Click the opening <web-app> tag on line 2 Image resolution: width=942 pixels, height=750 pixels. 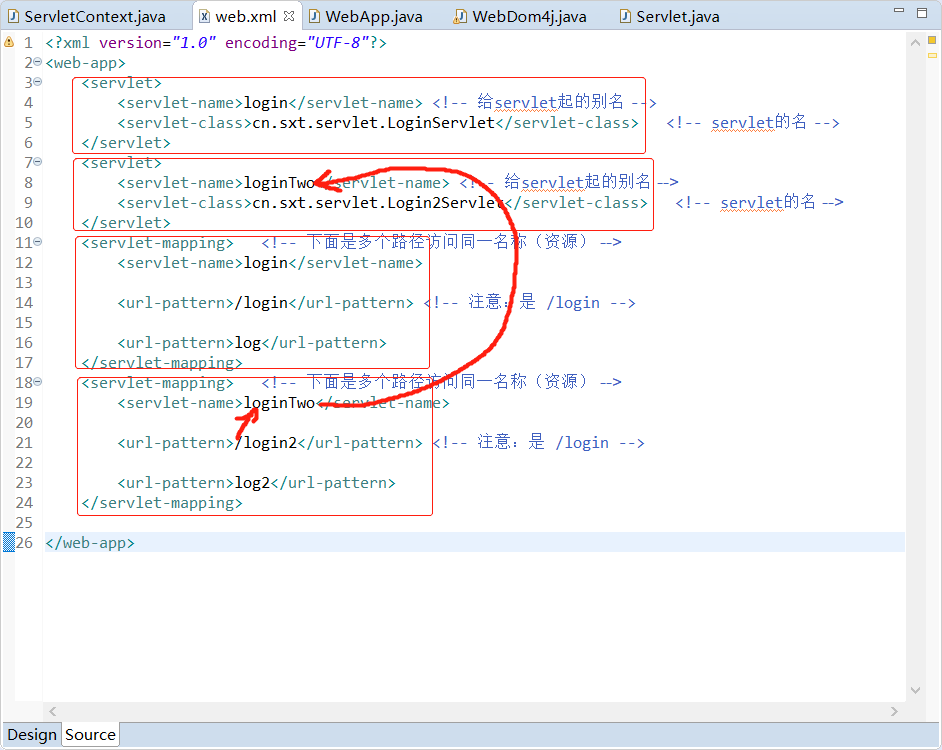[85, 62]
